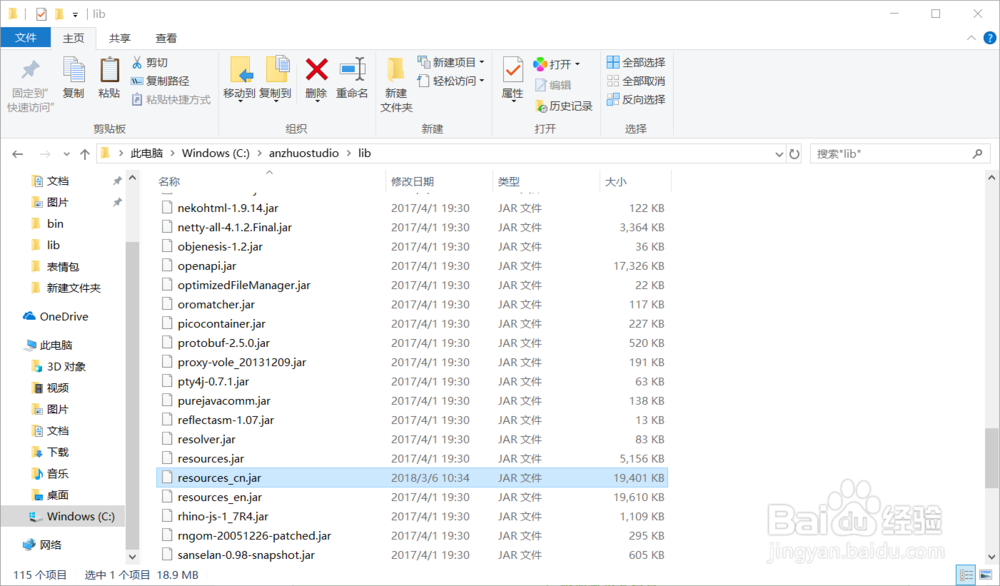Open Customize Quick Access Toolbar dropdown
Screen dimensions: 1000x586
(75, 14)
